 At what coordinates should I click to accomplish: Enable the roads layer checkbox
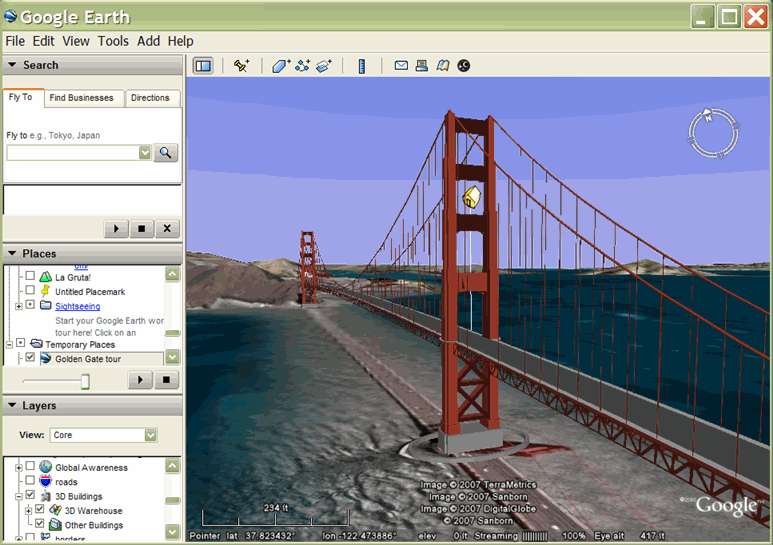(30, 482)
